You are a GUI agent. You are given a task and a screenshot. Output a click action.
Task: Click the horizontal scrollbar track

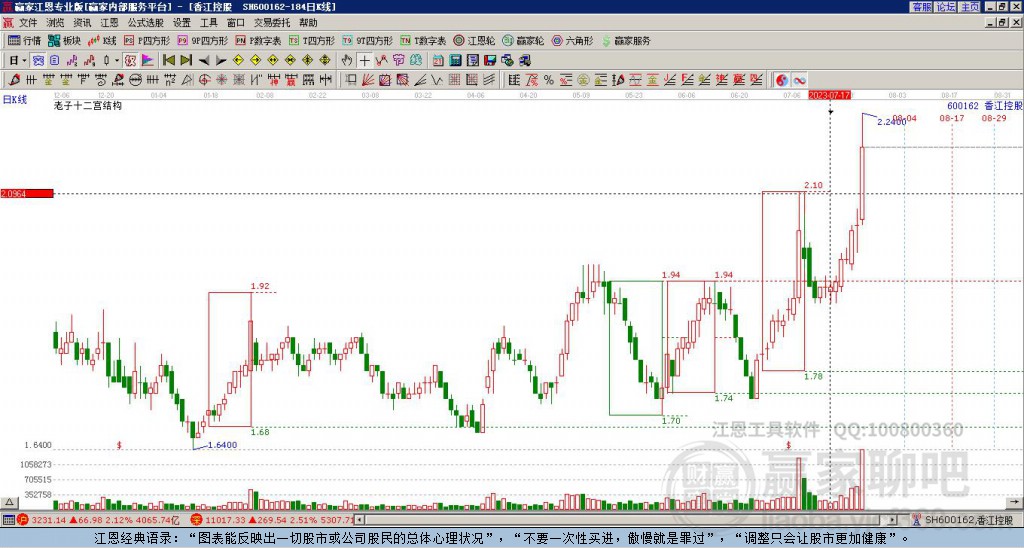625,520
